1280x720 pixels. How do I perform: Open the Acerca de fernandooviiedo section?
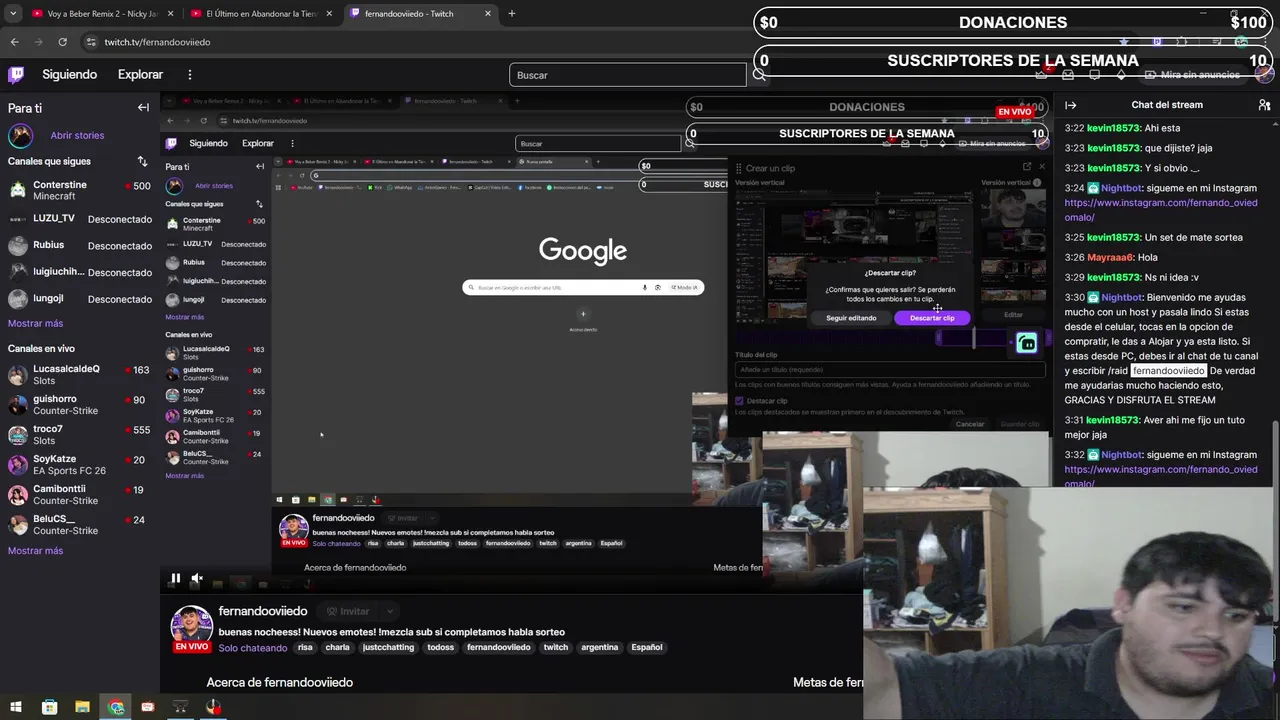point(279,682)
